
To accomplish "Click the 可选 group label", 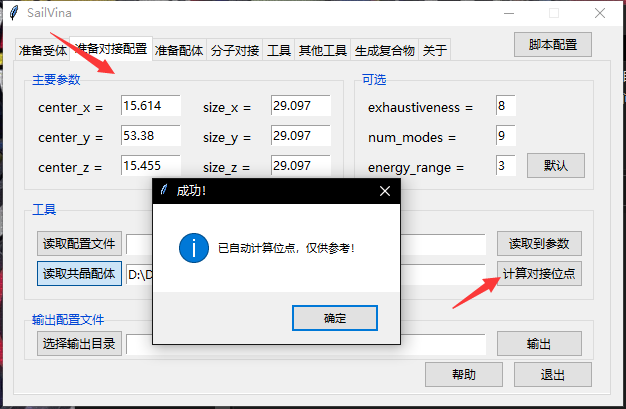I will pos(374,79).
